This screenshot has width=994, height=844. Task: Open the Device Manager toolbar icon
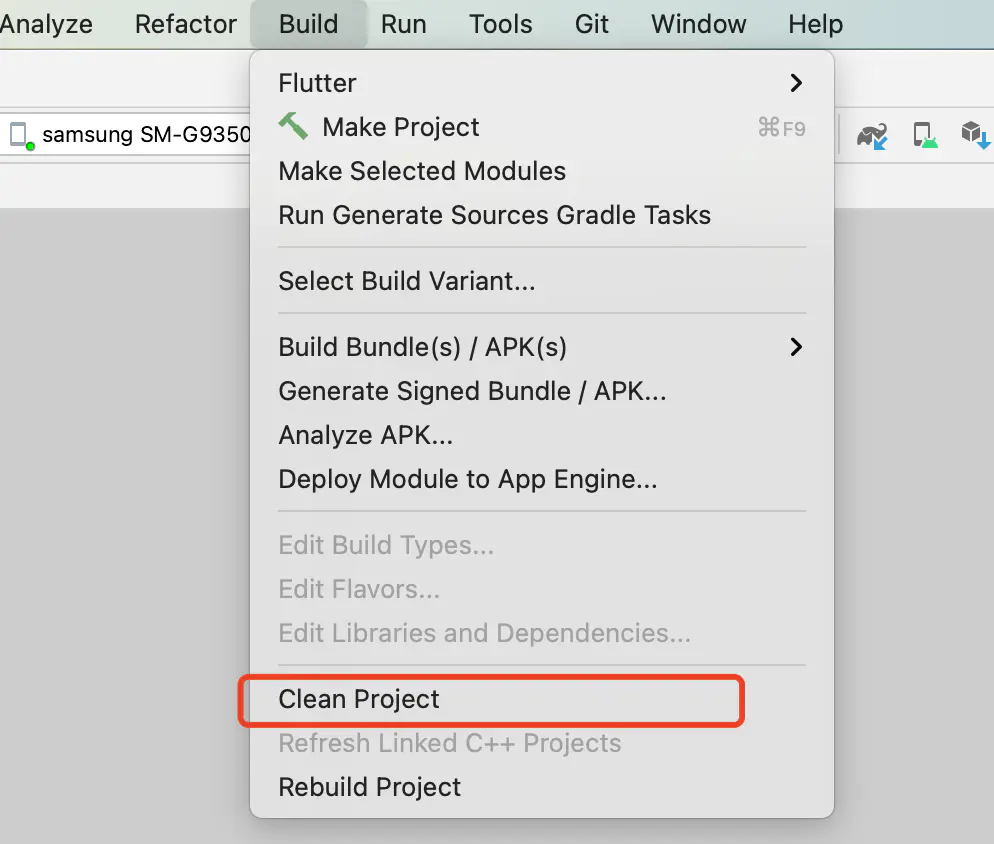click(x=925, y=135)
